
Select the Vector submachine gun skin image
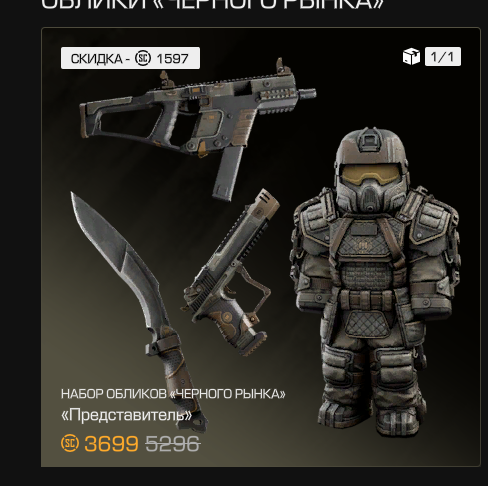[197, 129]
